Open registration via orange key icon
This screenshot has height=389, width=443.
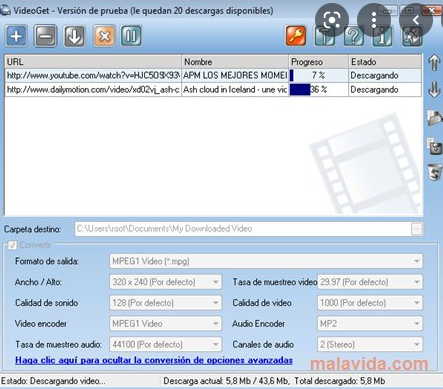pos(296,36)
